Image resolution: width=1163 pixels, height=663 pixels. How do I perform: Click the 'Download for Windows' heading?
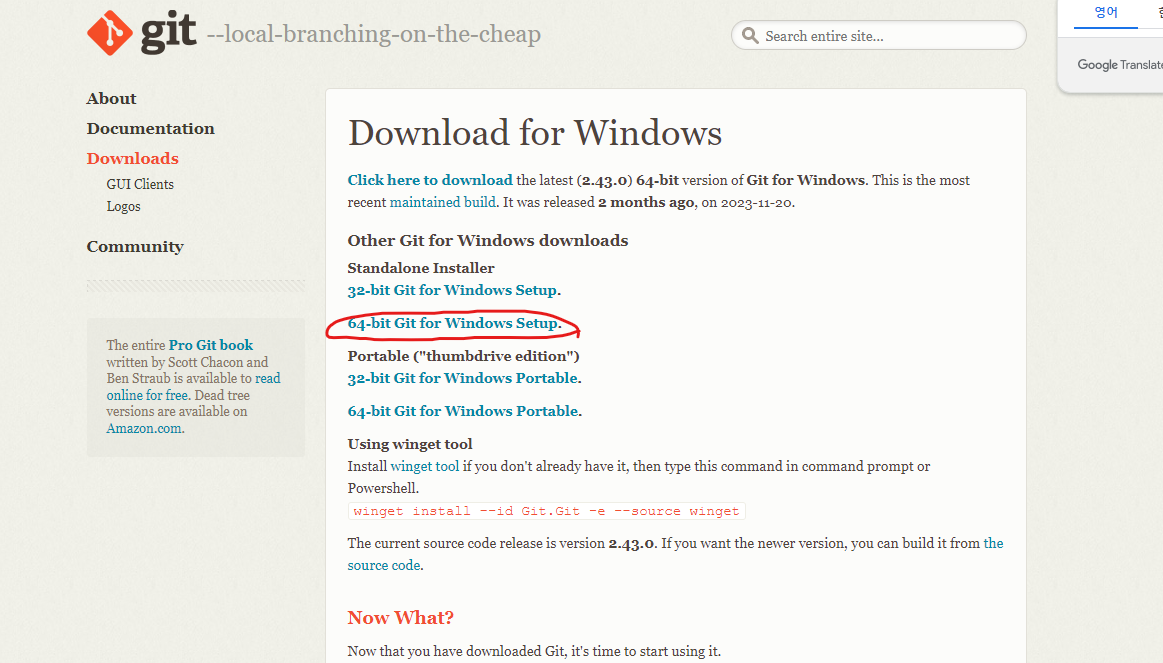[535, 133]
